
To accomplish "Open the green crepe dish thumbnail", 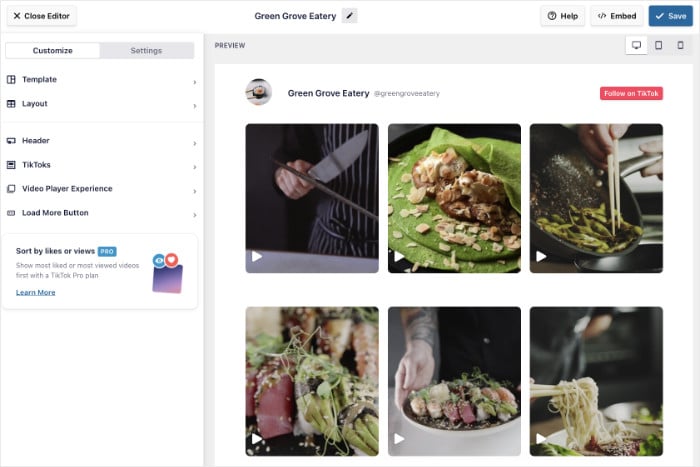I will (454, 198).
